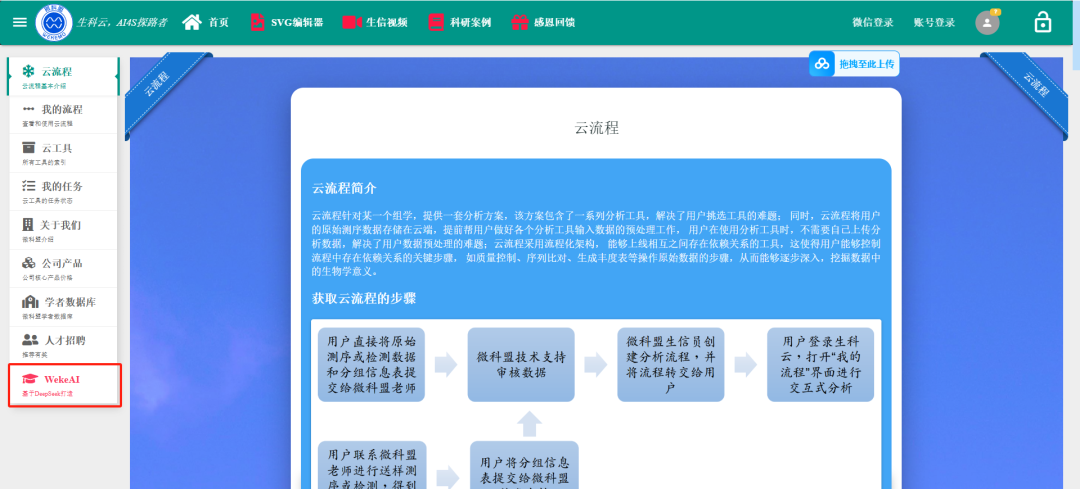Click the gray user avatar icon
The width and height of the screenshot is (1080, 489).
pyautogui.click(x=987, y=23)
